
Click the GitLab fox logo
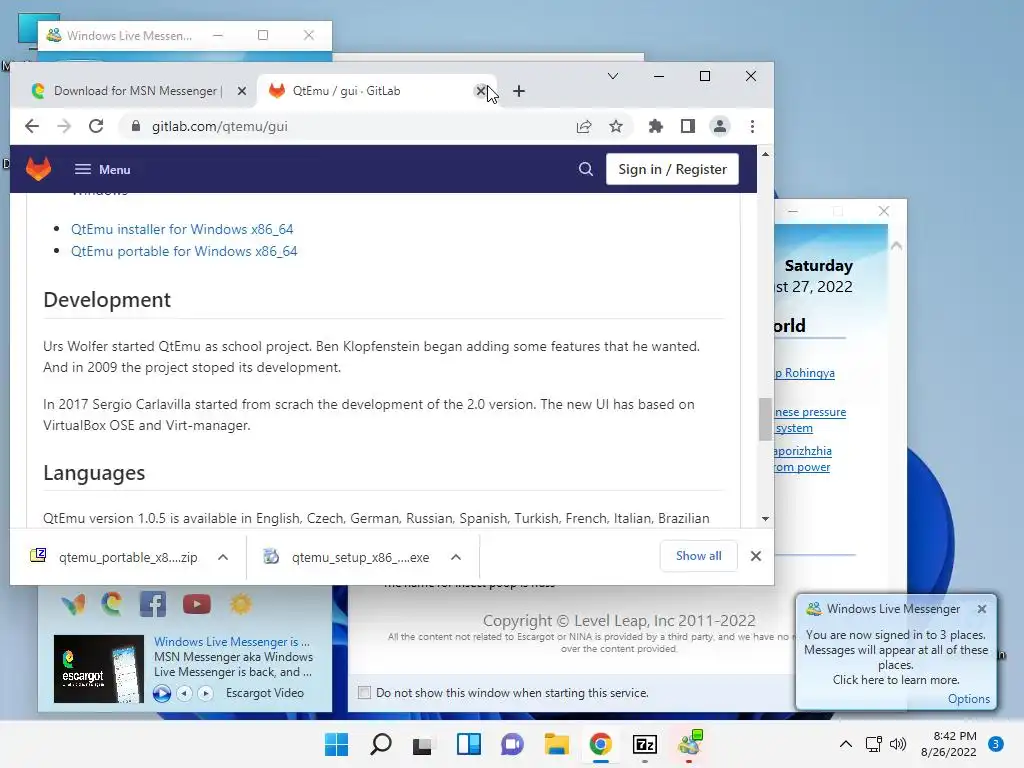coord(39,169)
